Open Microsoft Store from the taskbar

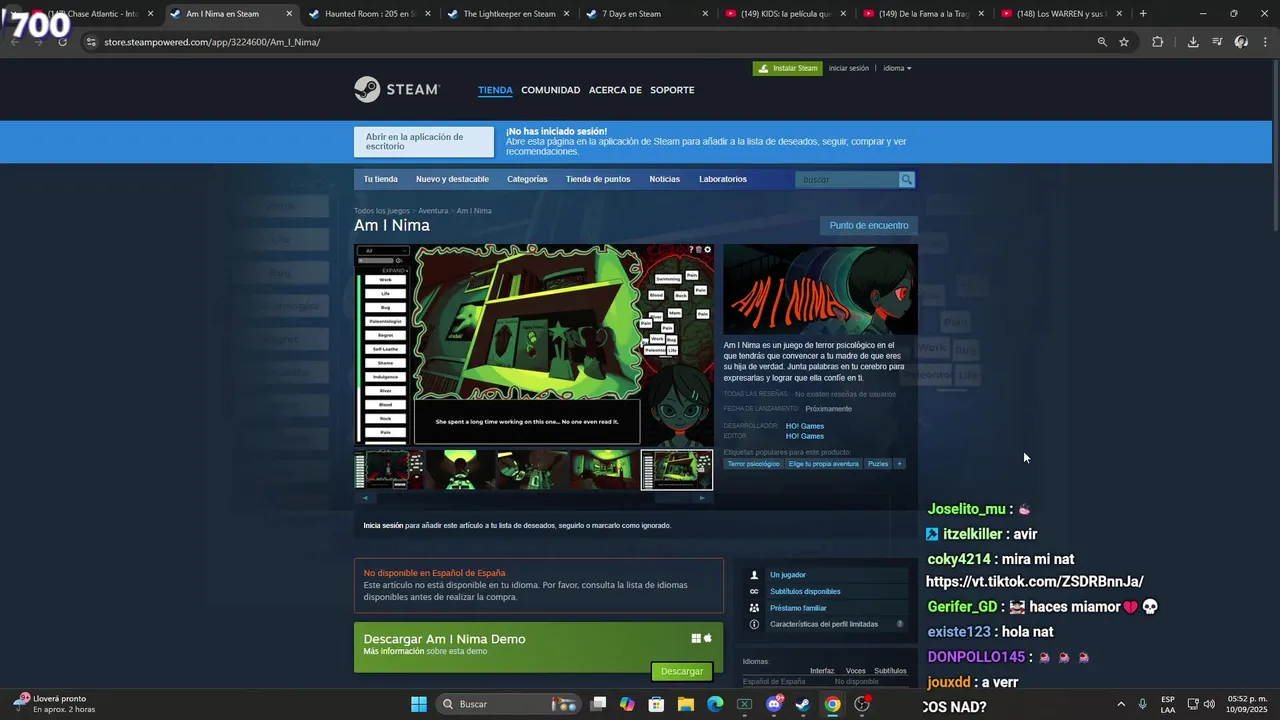coord(656,704)
